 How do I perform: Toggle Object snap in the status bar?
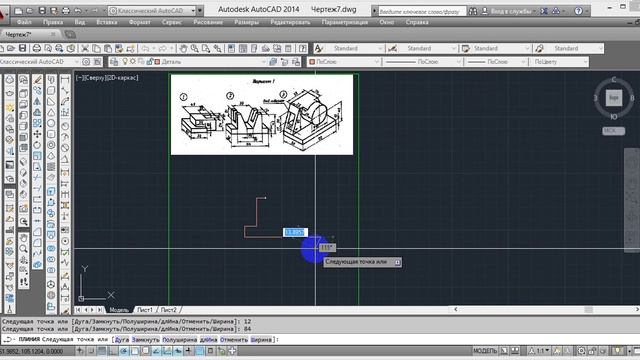(135, 351)
